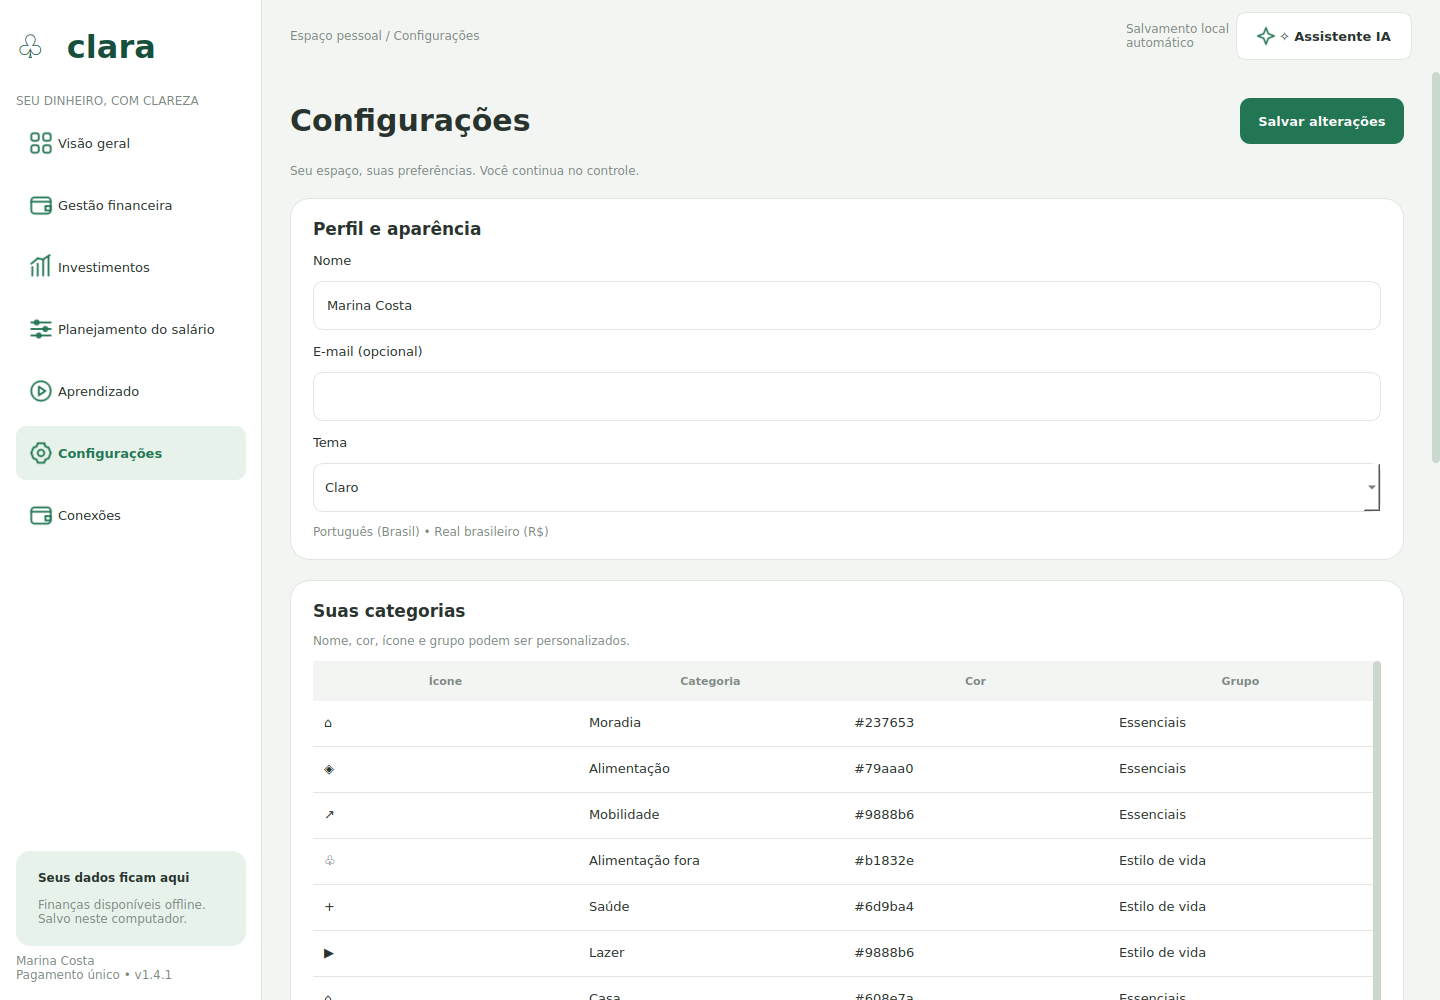The image size is (1440, 1000).
Task: Click the Seus dados ficam aqui card
Action: click(131, 898)
